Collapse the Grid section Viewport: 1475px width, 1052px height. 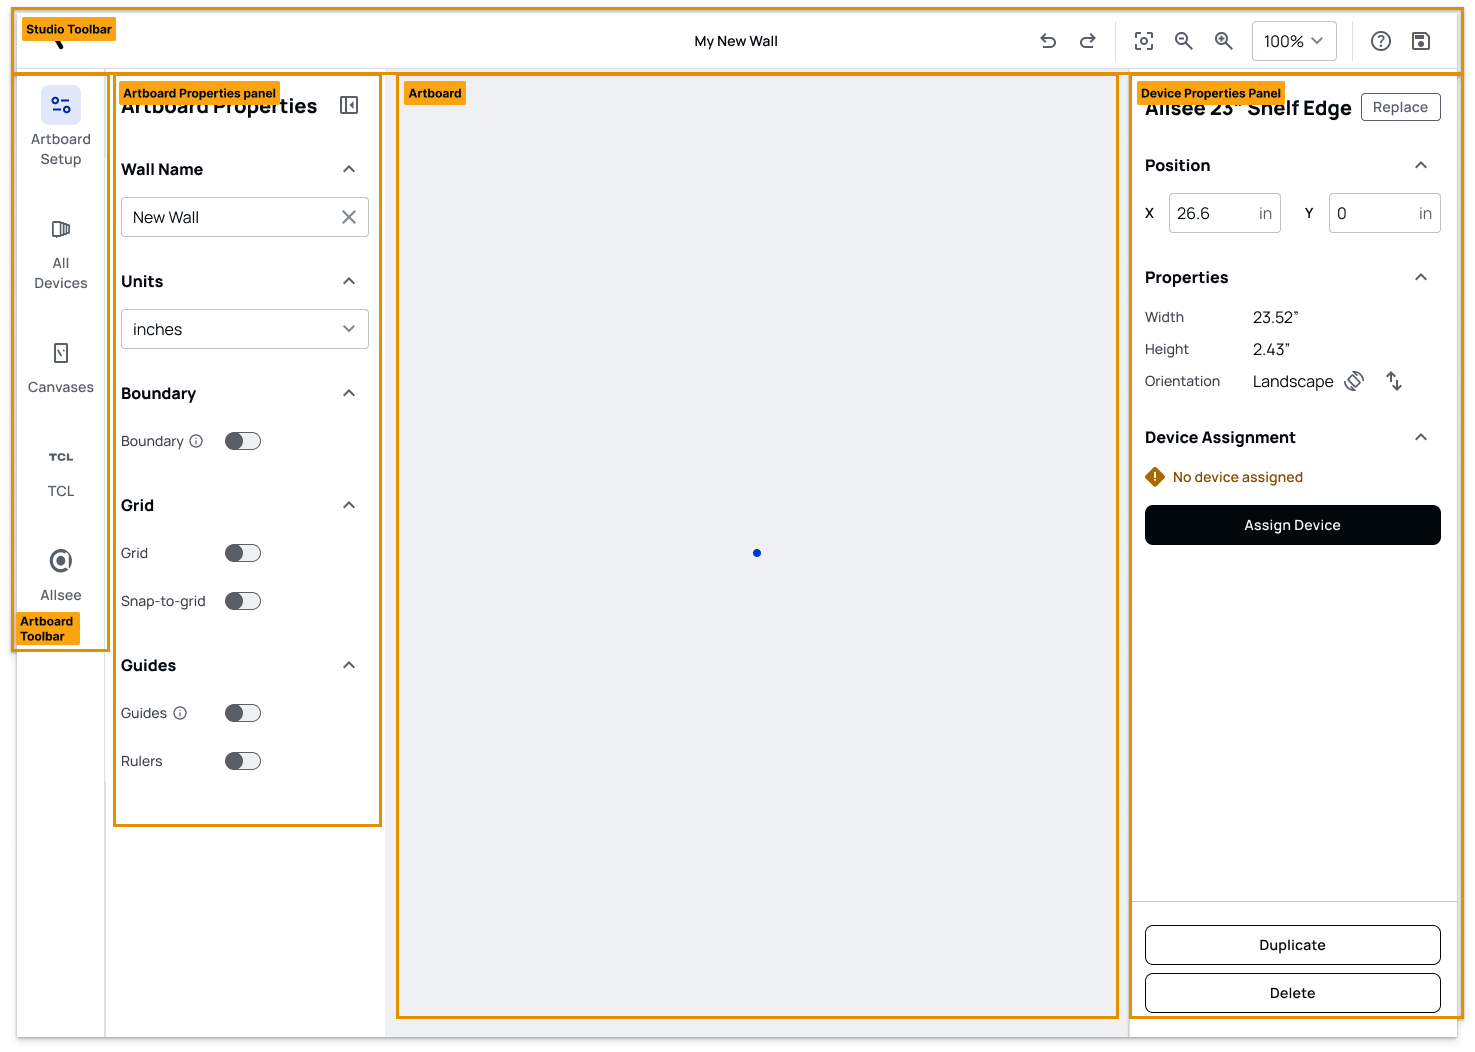349,505
